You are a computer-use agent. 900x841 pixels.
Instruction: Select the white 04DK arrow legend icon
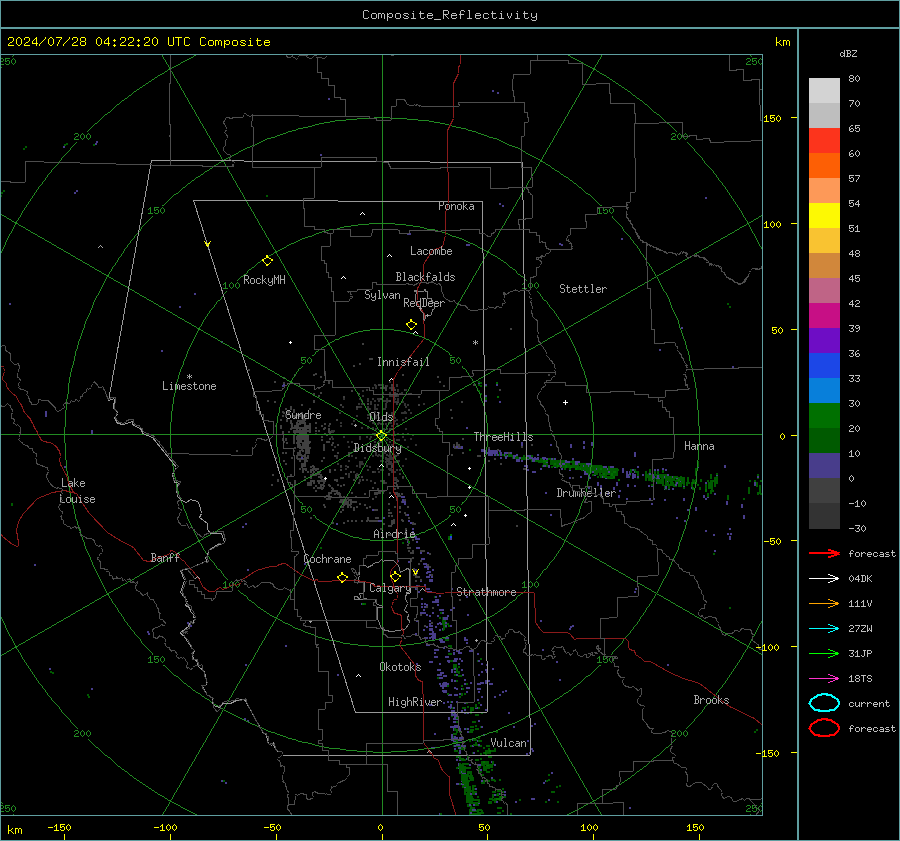click(x=824, y=578)
